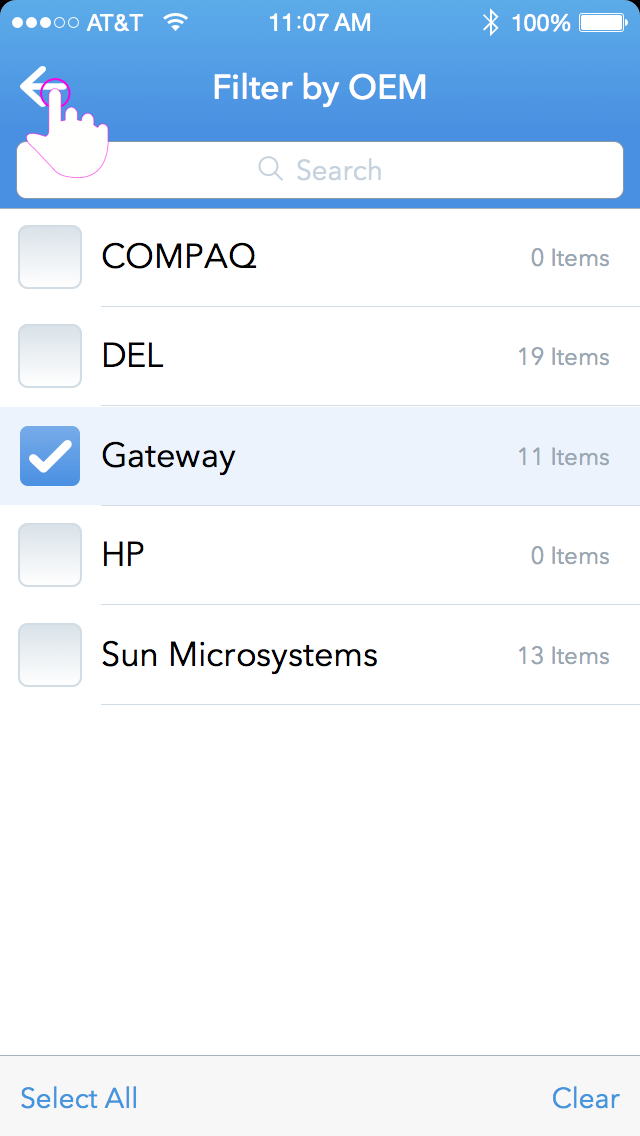
Task: Check the DEL manufacturer checkbox
Action: click(49, 356)
